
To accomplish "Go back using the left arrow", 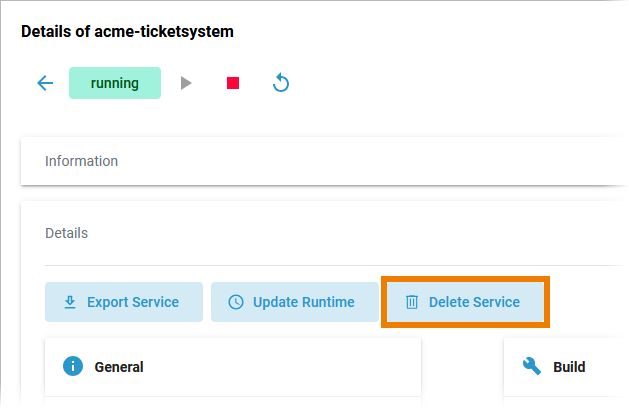I will click(x=44, y=83).
